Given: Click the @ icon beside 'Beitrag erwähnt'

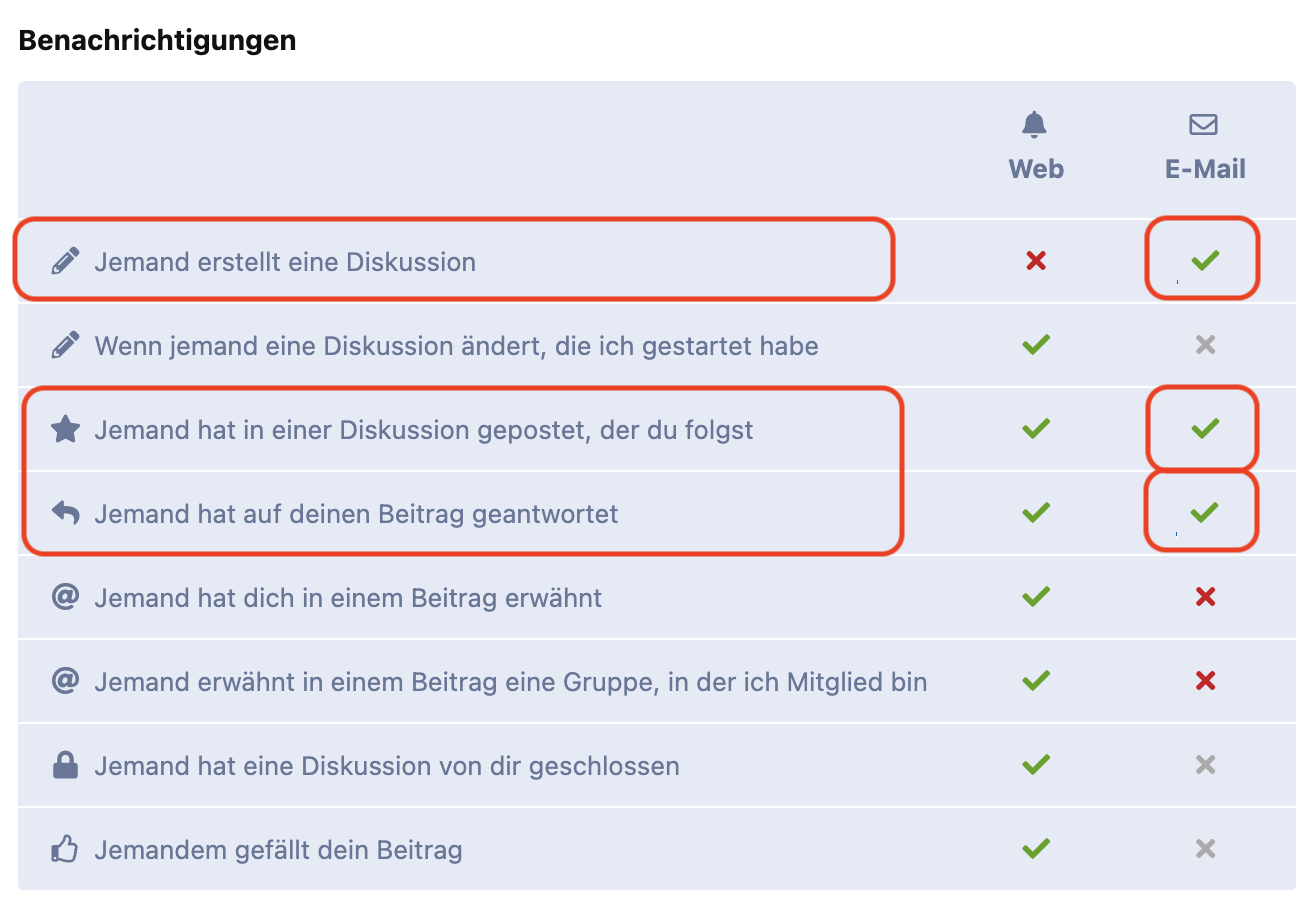Looking at the screenshot, I should pos(65,598).
